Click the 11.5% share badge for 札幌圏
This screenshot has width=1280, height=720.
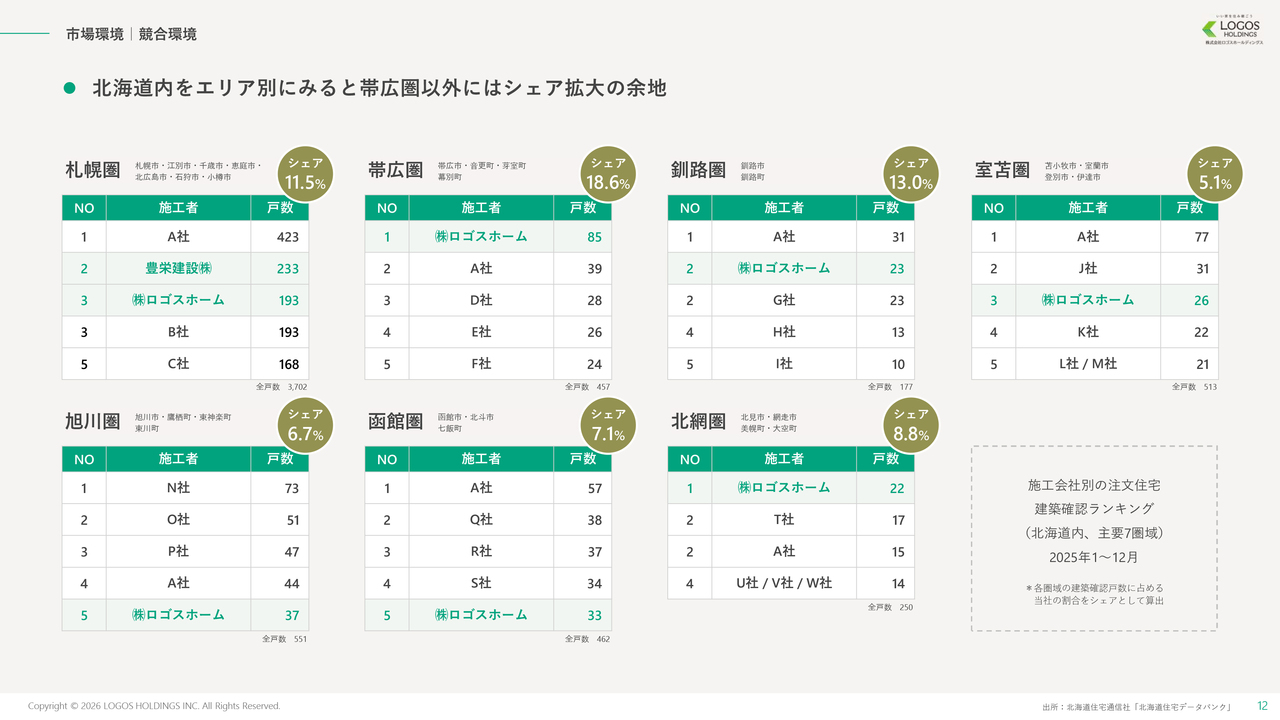305,173
